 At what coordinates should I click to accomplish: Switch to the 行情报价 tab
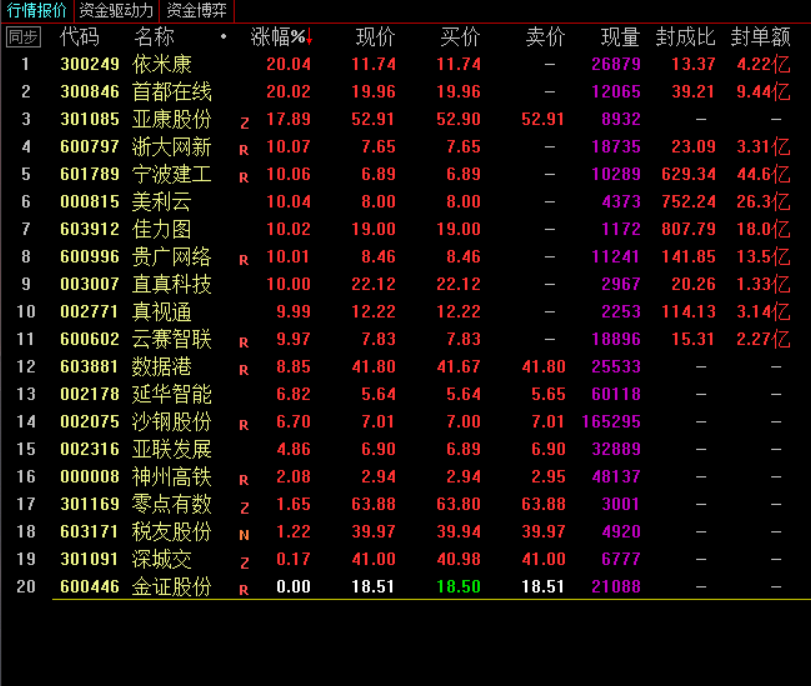click(x=37, y=10)
